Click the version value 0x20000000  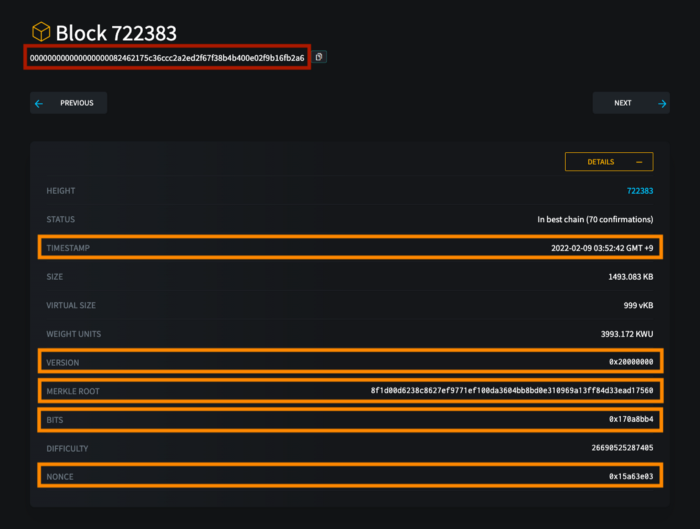pos(631,362)
